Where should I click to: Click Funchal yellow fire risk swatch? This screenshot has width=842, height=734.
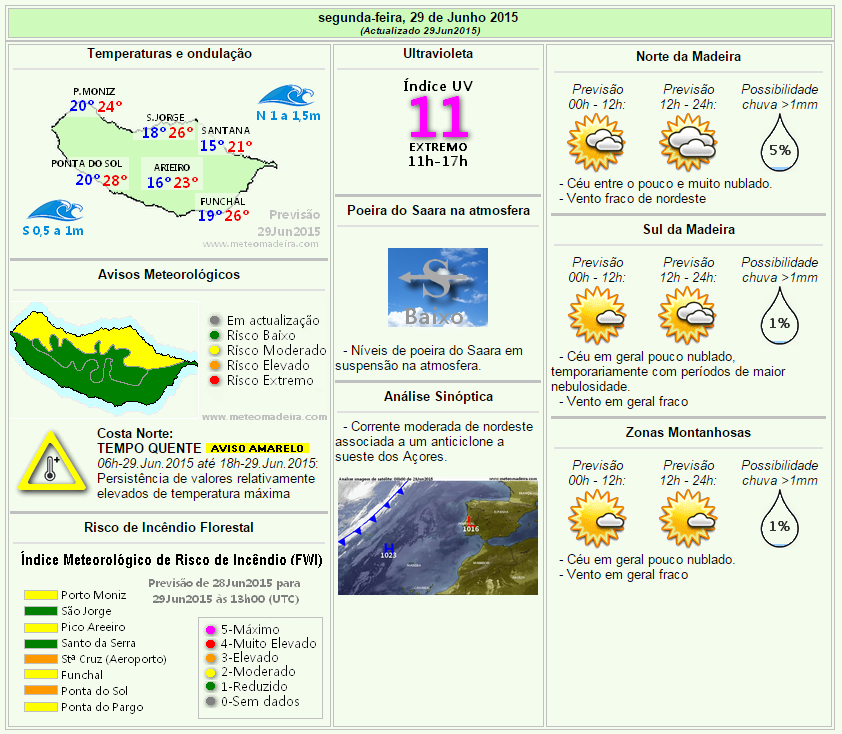click(41, 675)
